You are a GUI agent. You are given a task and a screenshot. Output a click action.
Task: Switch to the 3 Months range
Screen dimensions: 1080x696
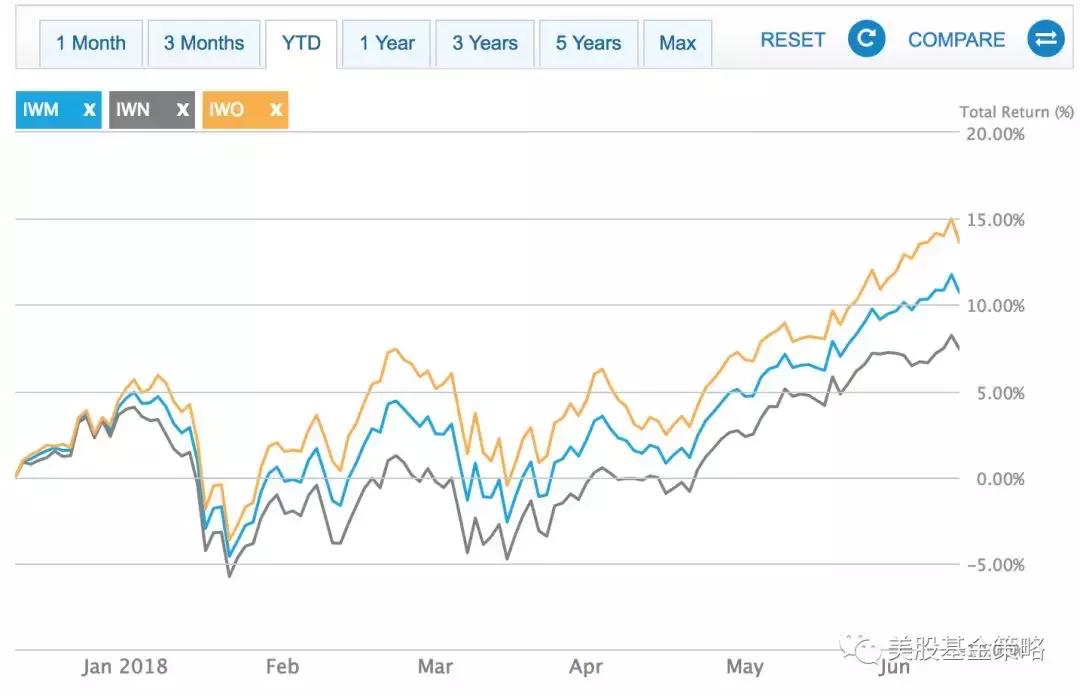(204, 43)
